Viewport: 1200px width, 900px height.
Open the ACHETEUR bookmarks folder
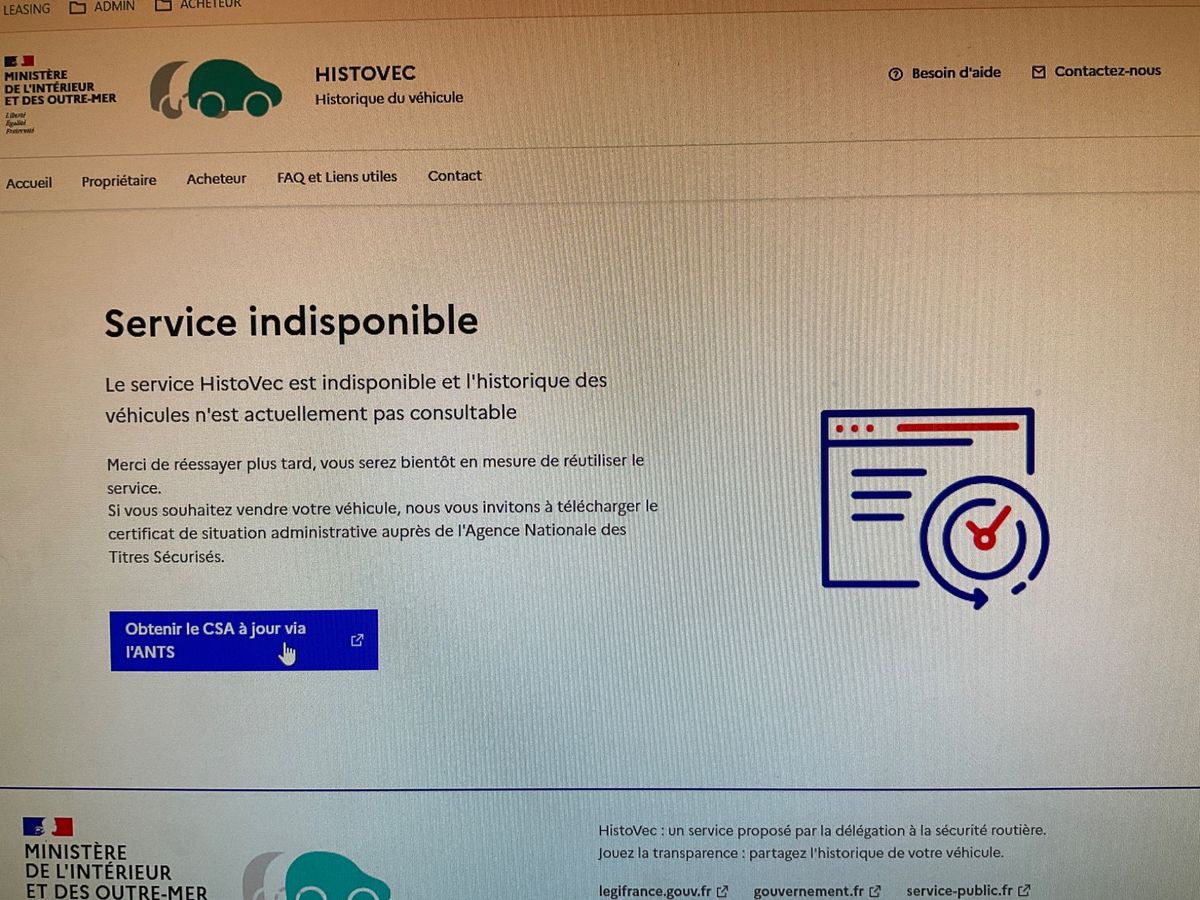click(x=199, y=5)
